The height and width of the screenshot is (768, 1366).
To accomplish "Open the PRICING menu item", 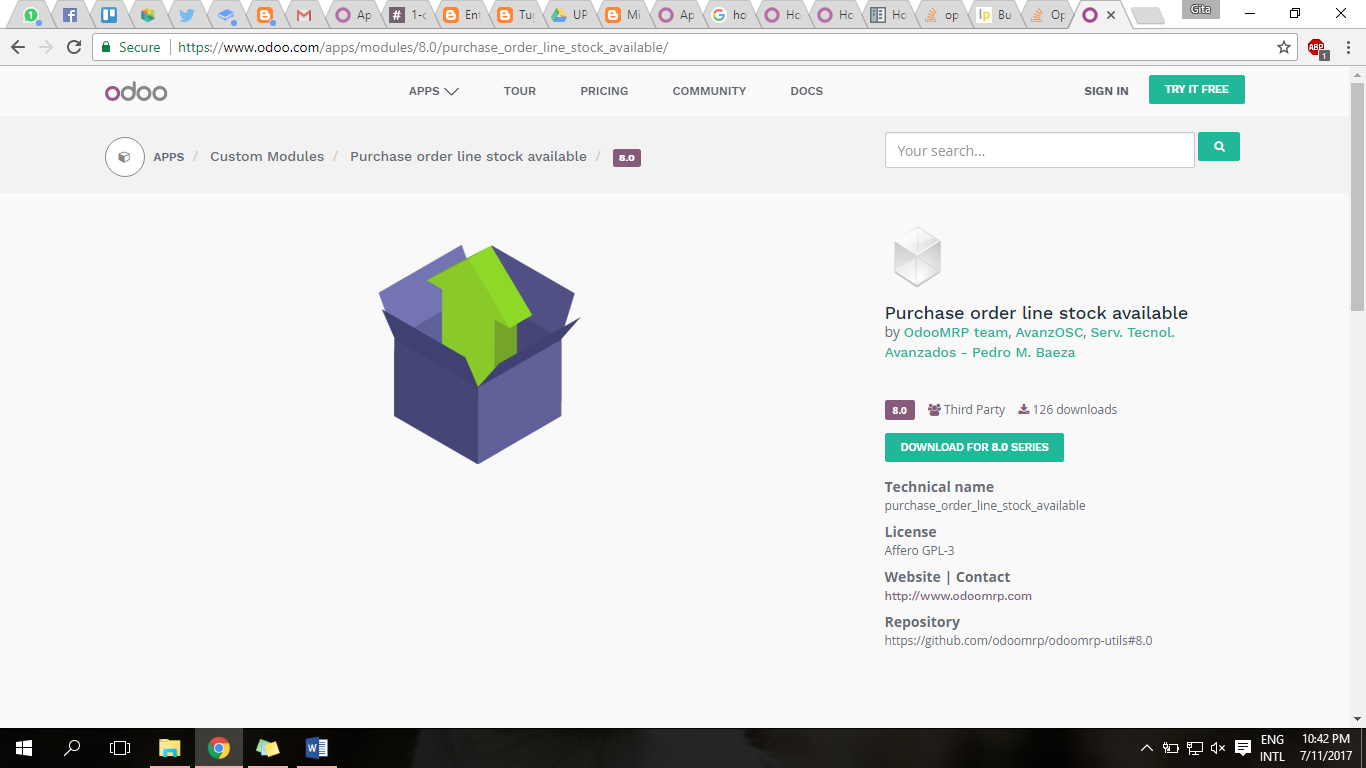I will (x=604, y=91).
